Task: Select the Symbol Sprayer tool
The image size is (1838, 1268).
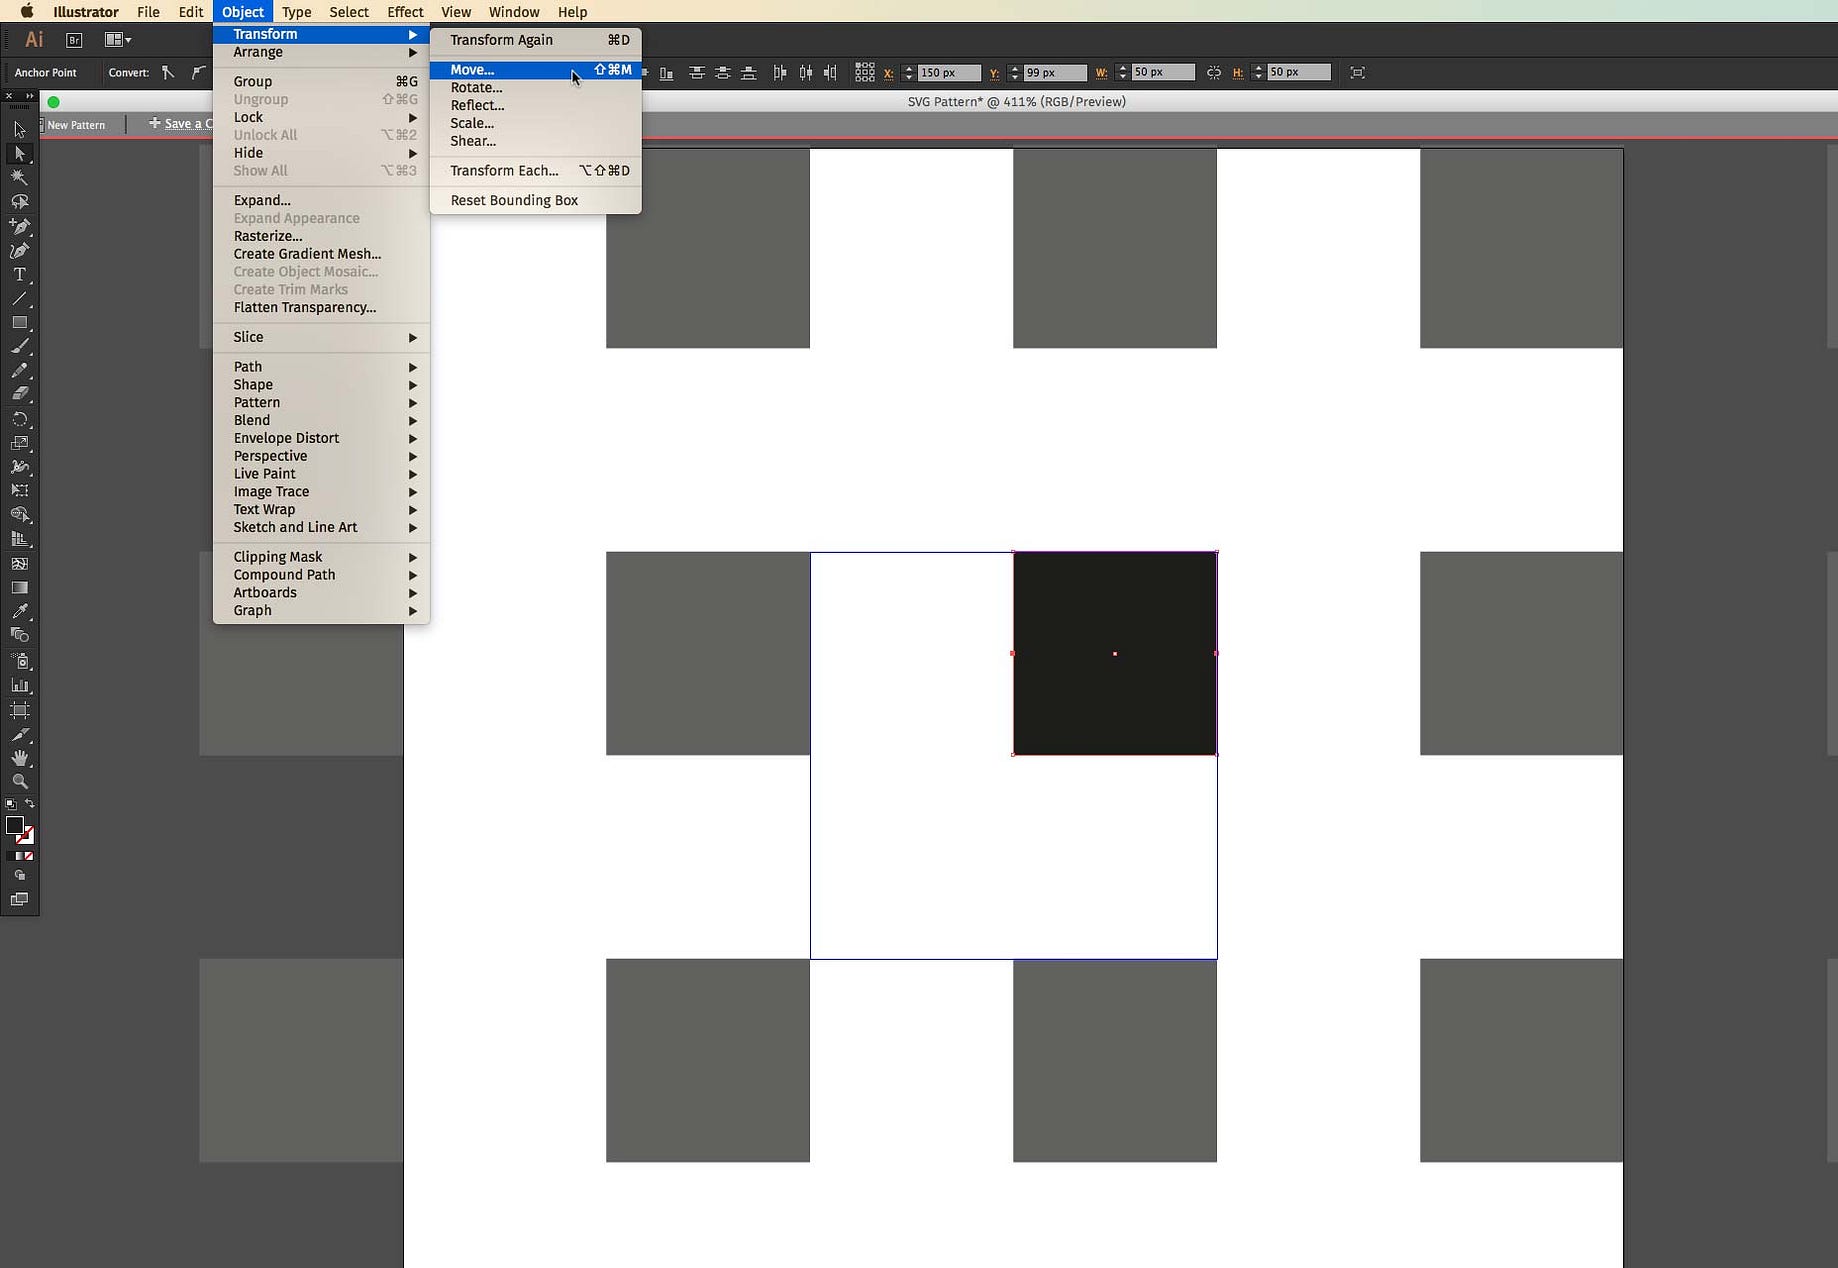Action: click(x=19, y=661)
